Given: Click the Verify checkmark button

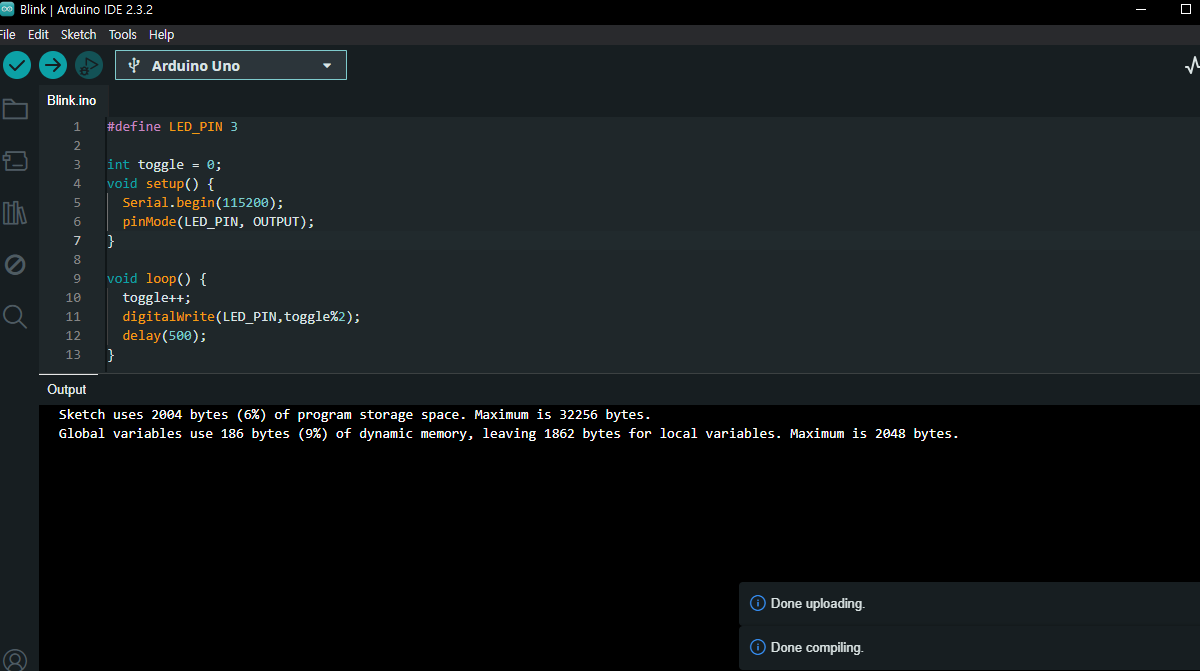Looking at the screenshot, I should coord(17,65).
